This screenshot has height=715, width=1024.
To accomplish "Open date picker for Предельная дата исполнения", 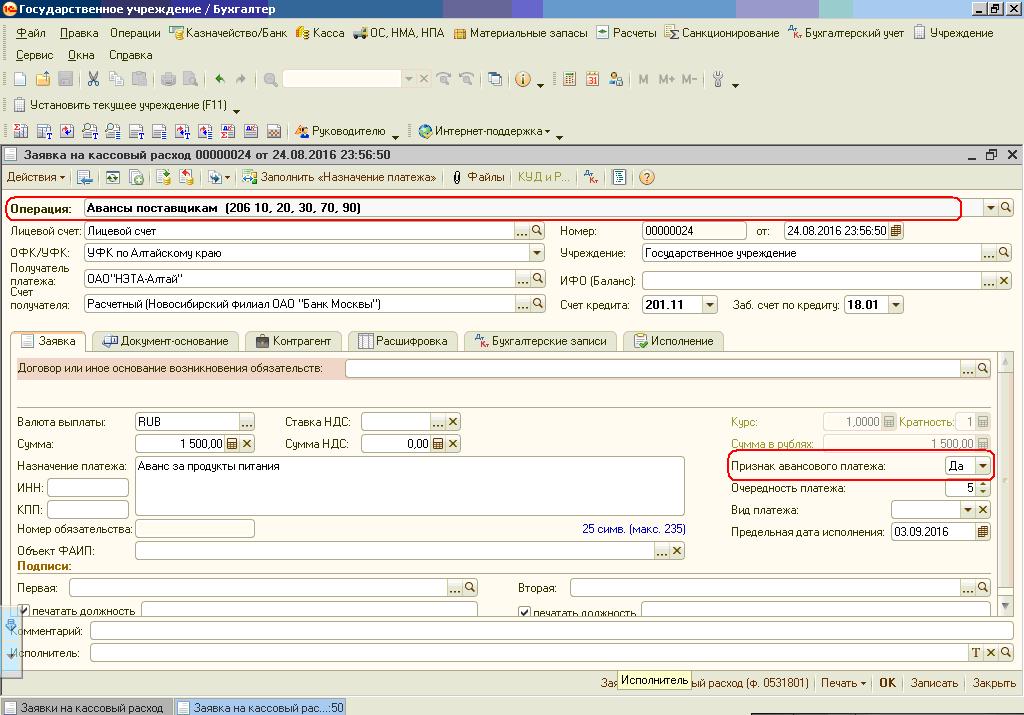I will tap(983, 532).
